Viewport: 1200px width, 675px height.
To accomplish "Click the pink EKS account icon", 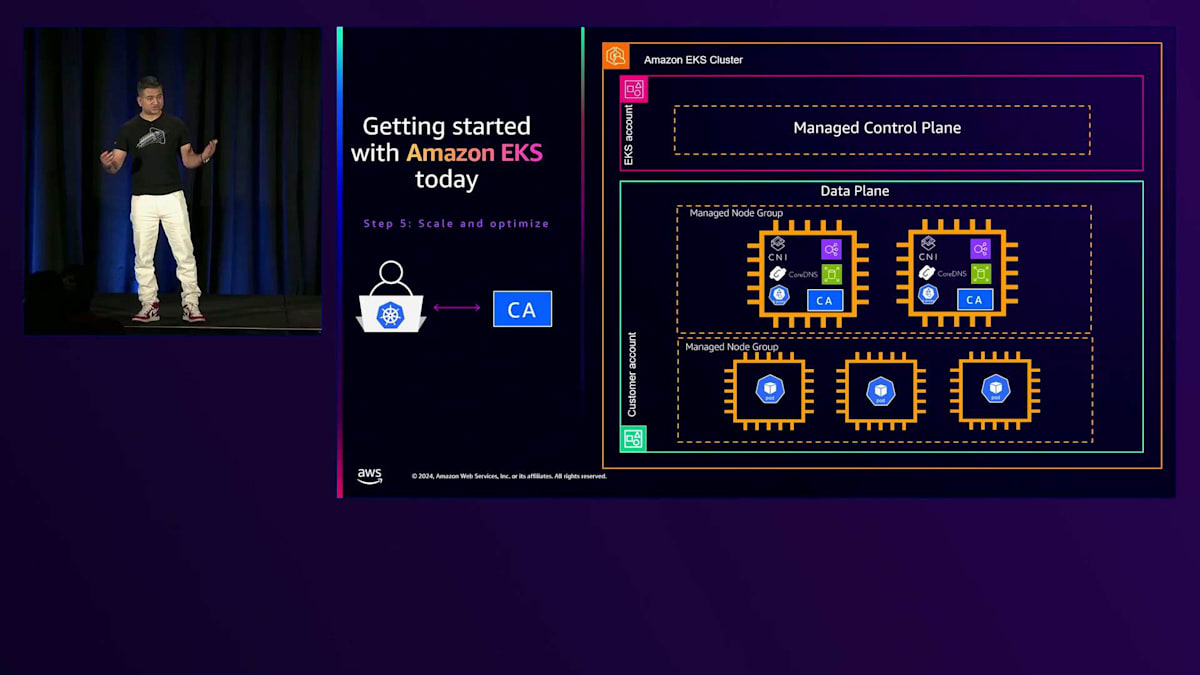I will pyautogui.click(x=634, y=89).
